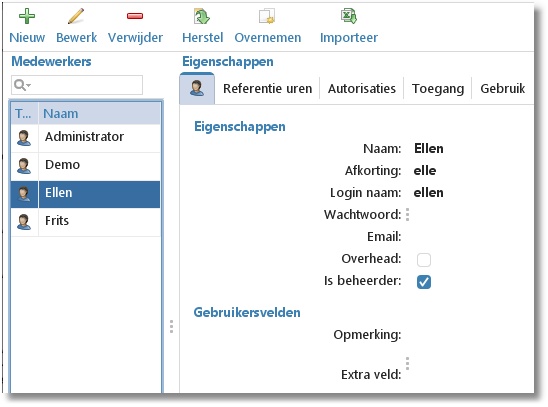
Task: Select Demo in the employee list
Action: coord(86,166)
